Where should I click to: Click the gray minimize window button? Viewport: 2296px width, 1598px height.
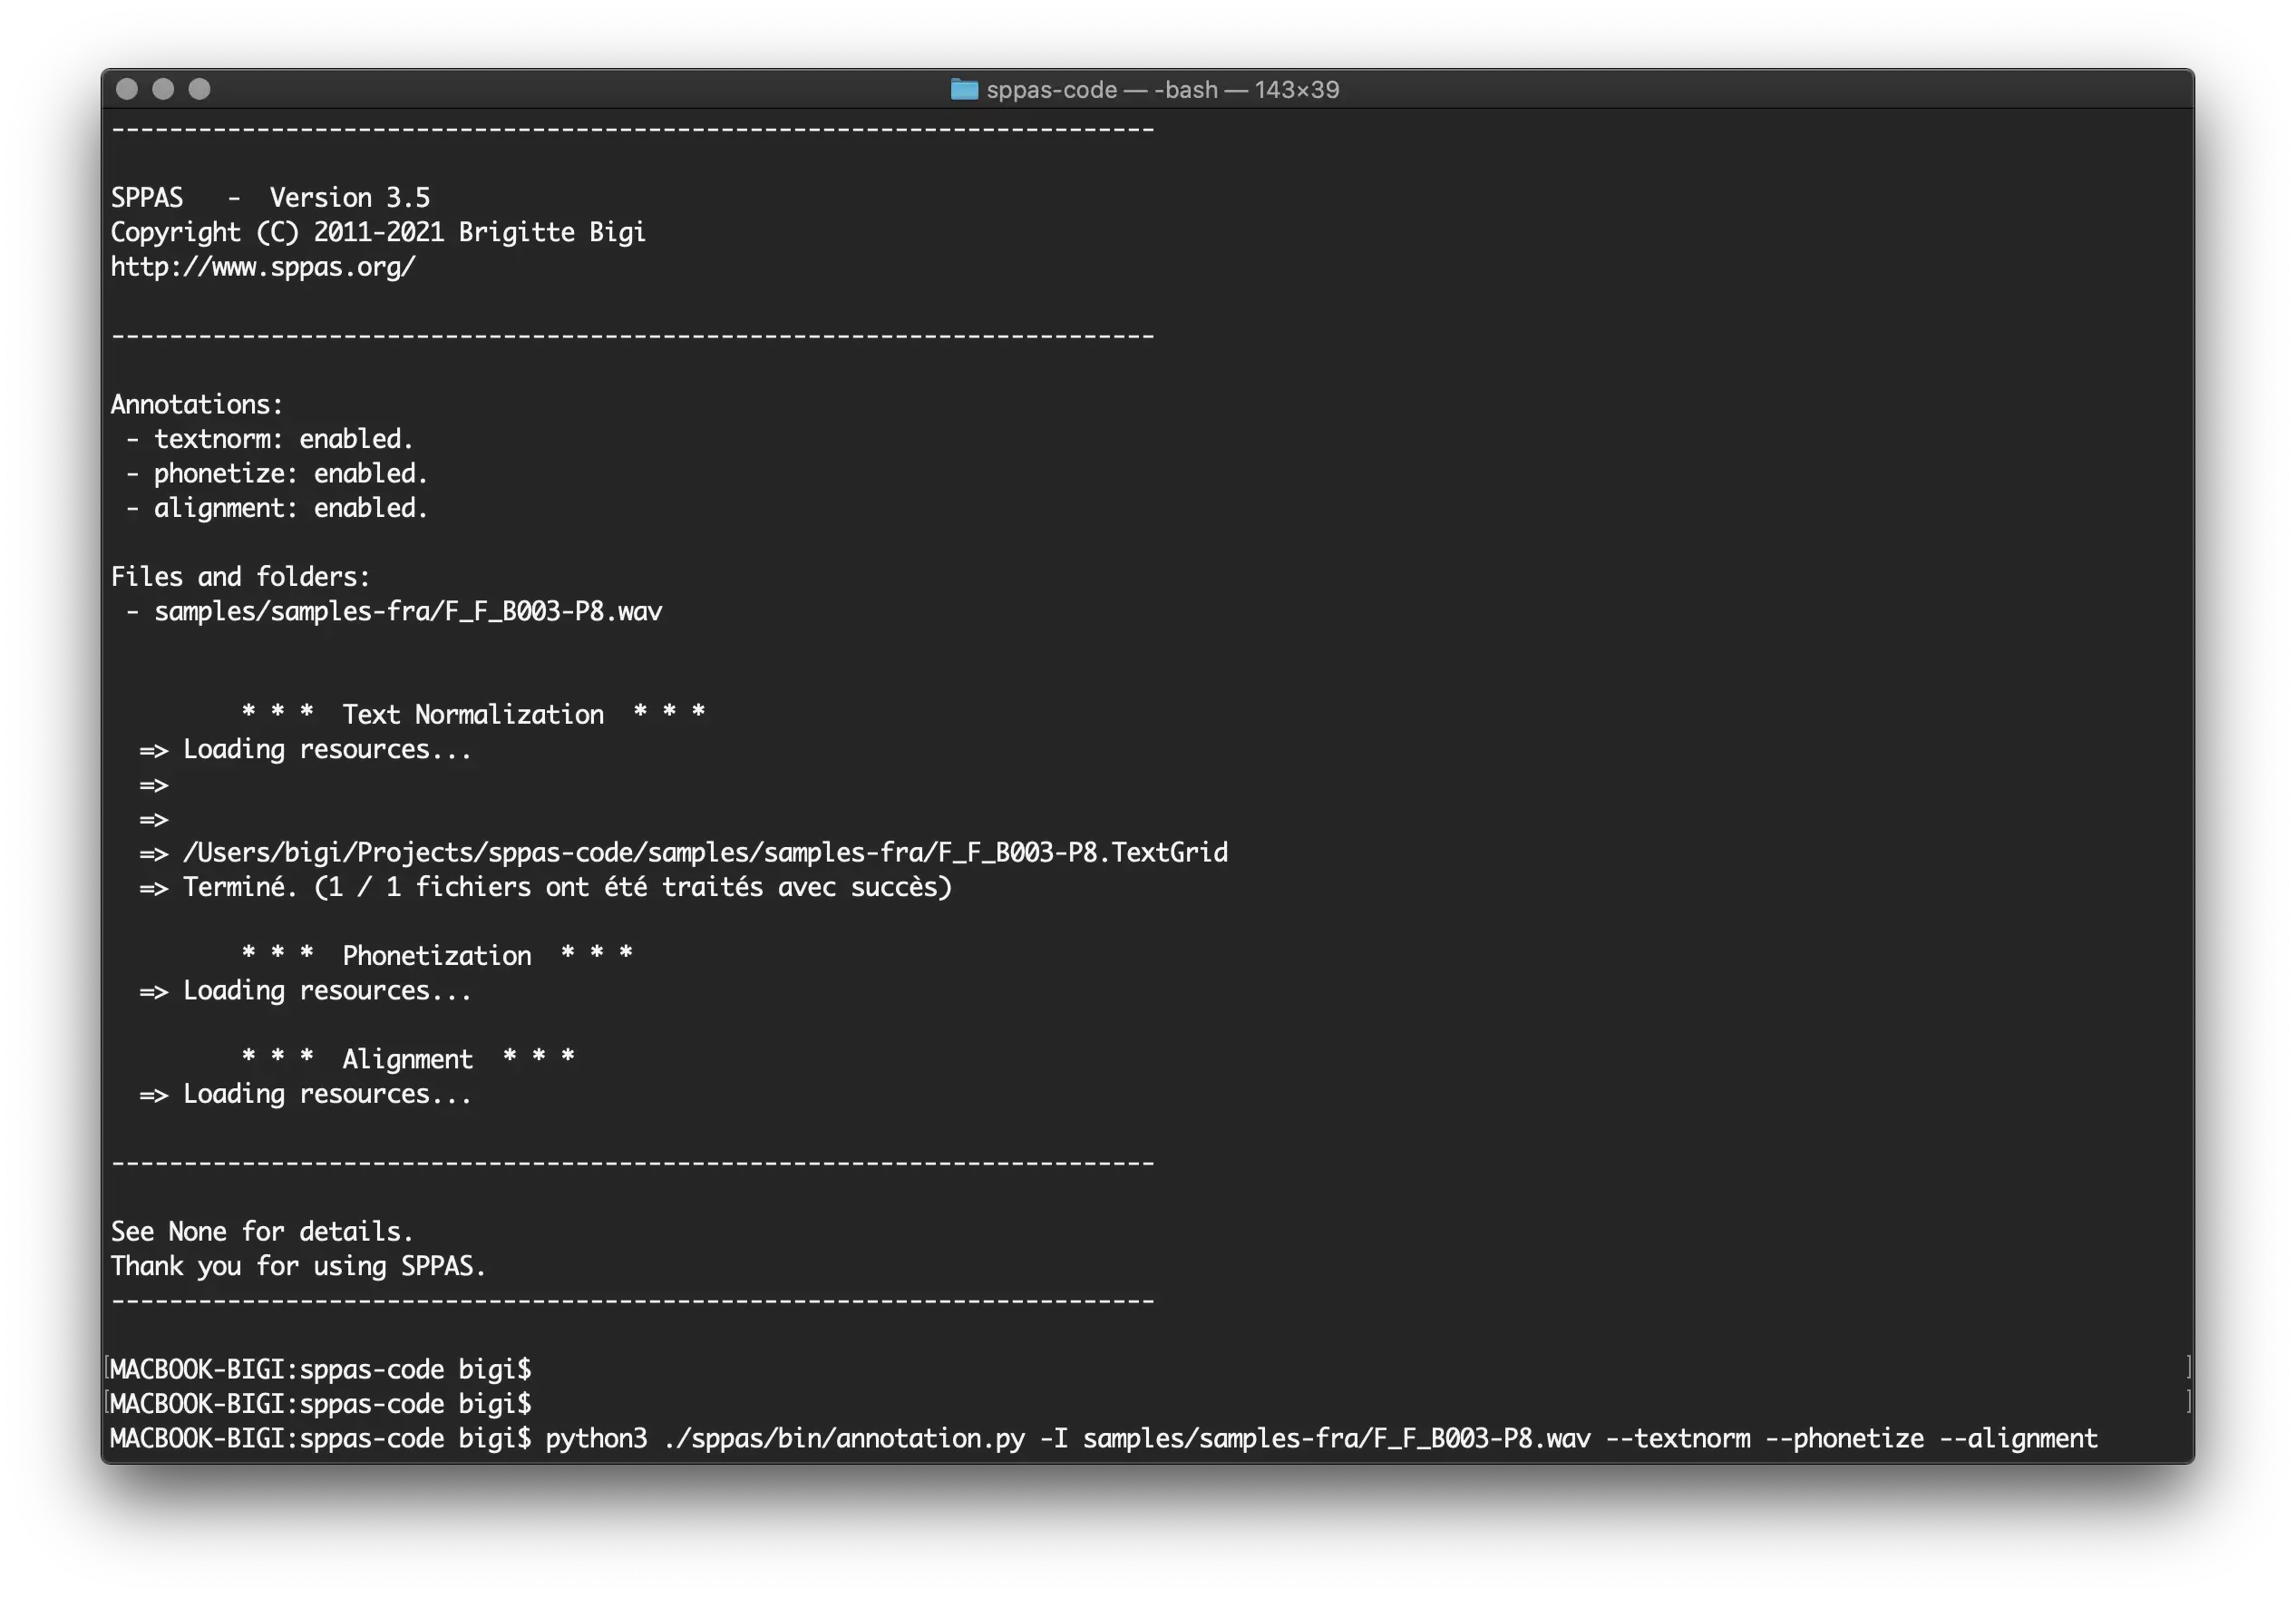tap(163, 89)
